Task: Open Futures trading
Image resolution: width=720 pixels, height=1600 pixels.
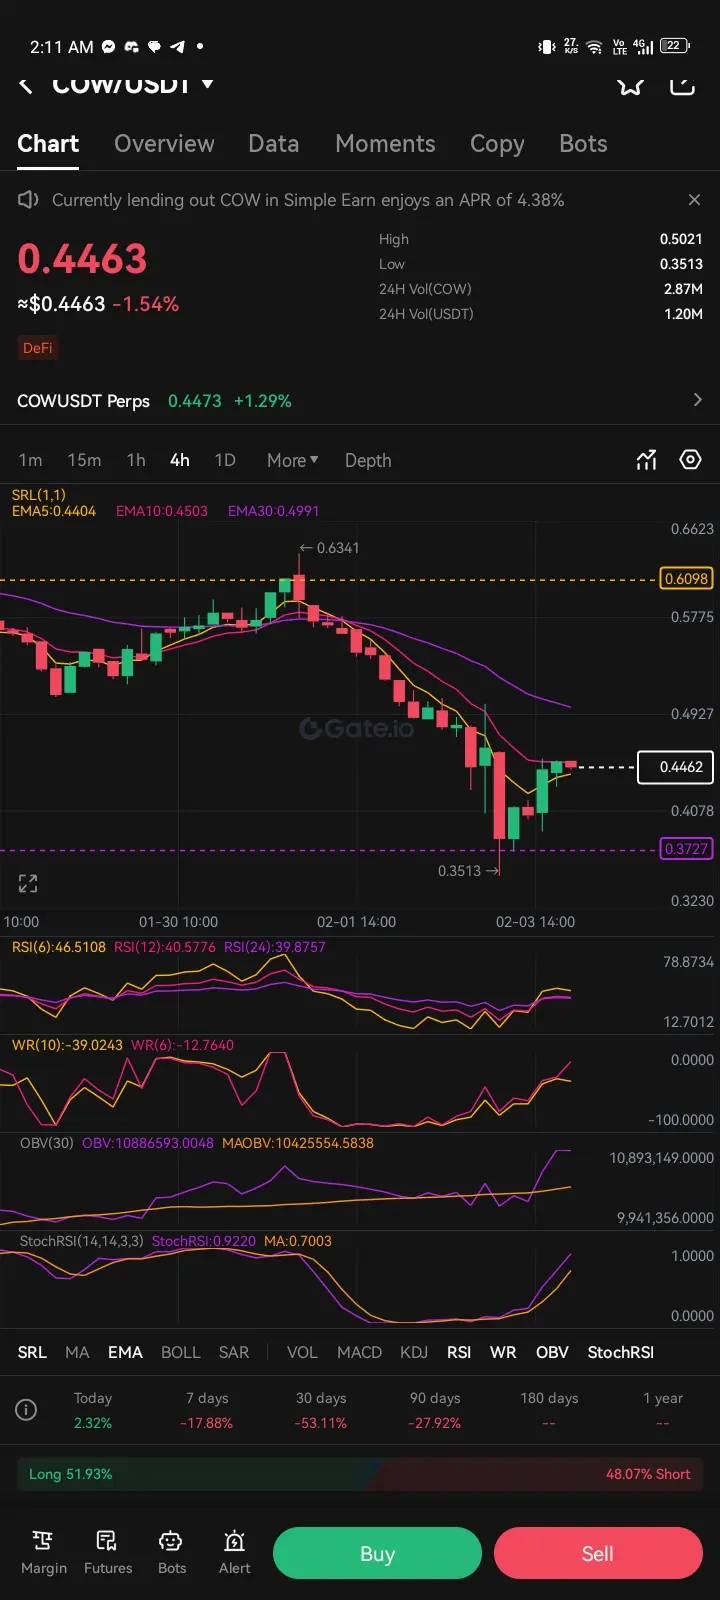Action: [108, 1553]
